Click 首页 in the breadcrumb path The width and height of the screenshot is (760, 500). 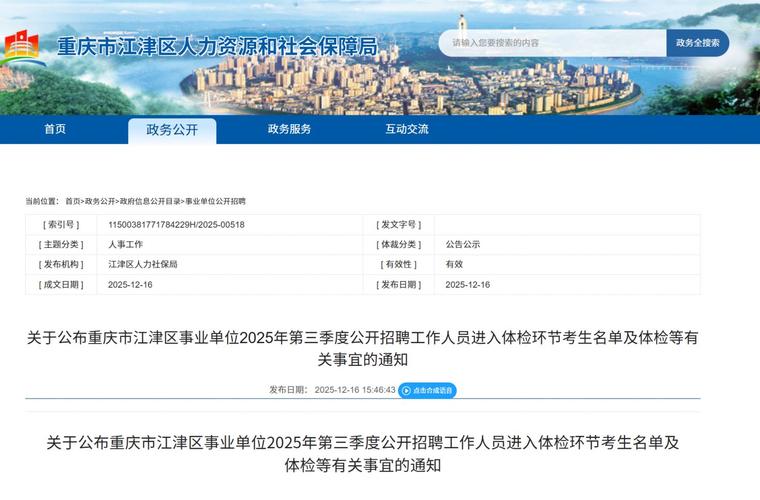coord(73,201)
